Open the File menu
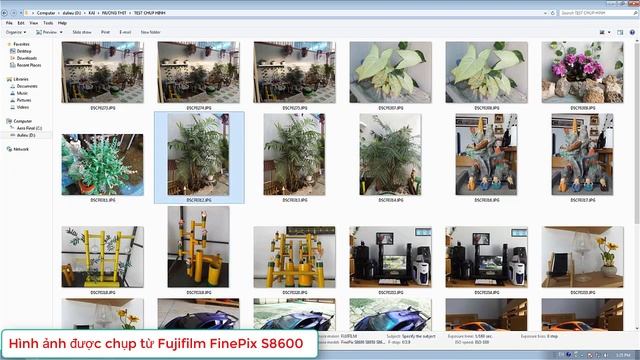Image resolution: width=640 pixels, height=360 pixels. (9, 23)
